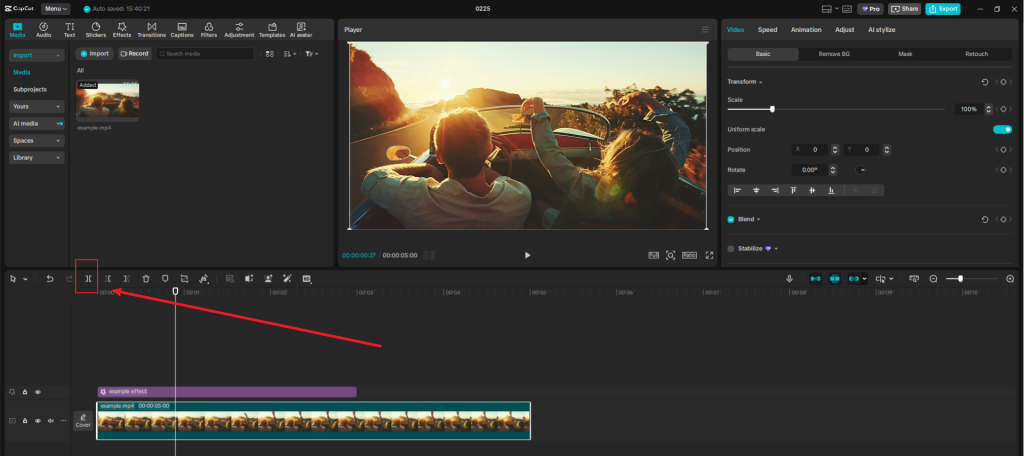
Task: Align clip to left edge
Action: point(737,190)
